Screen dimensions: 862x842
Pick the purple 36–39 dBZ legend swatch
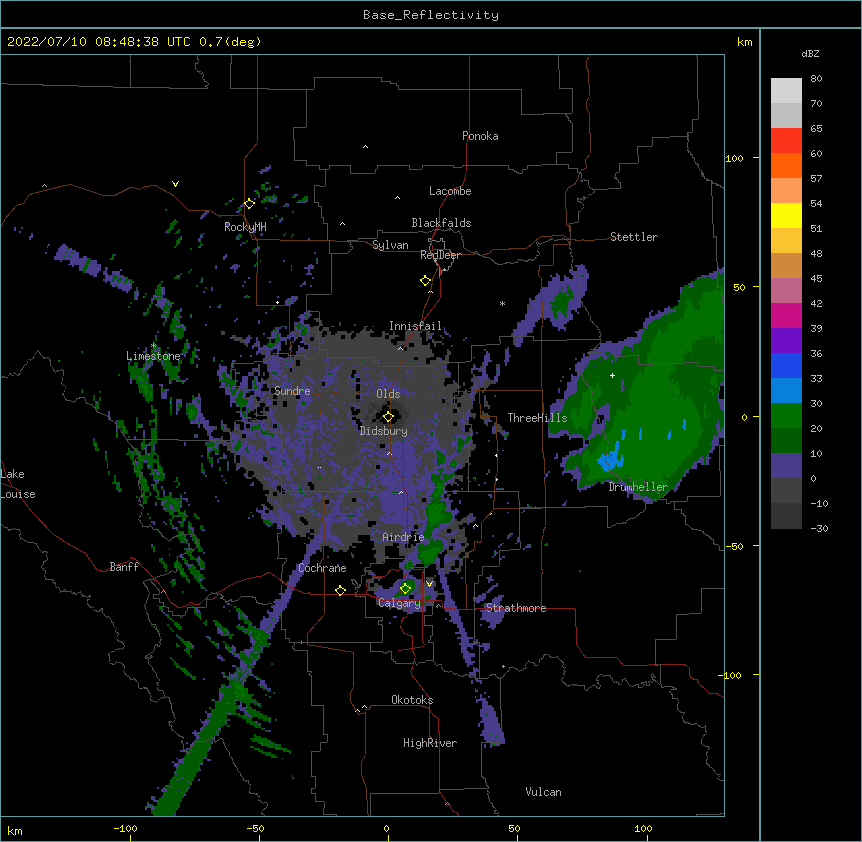pos(786,341)
